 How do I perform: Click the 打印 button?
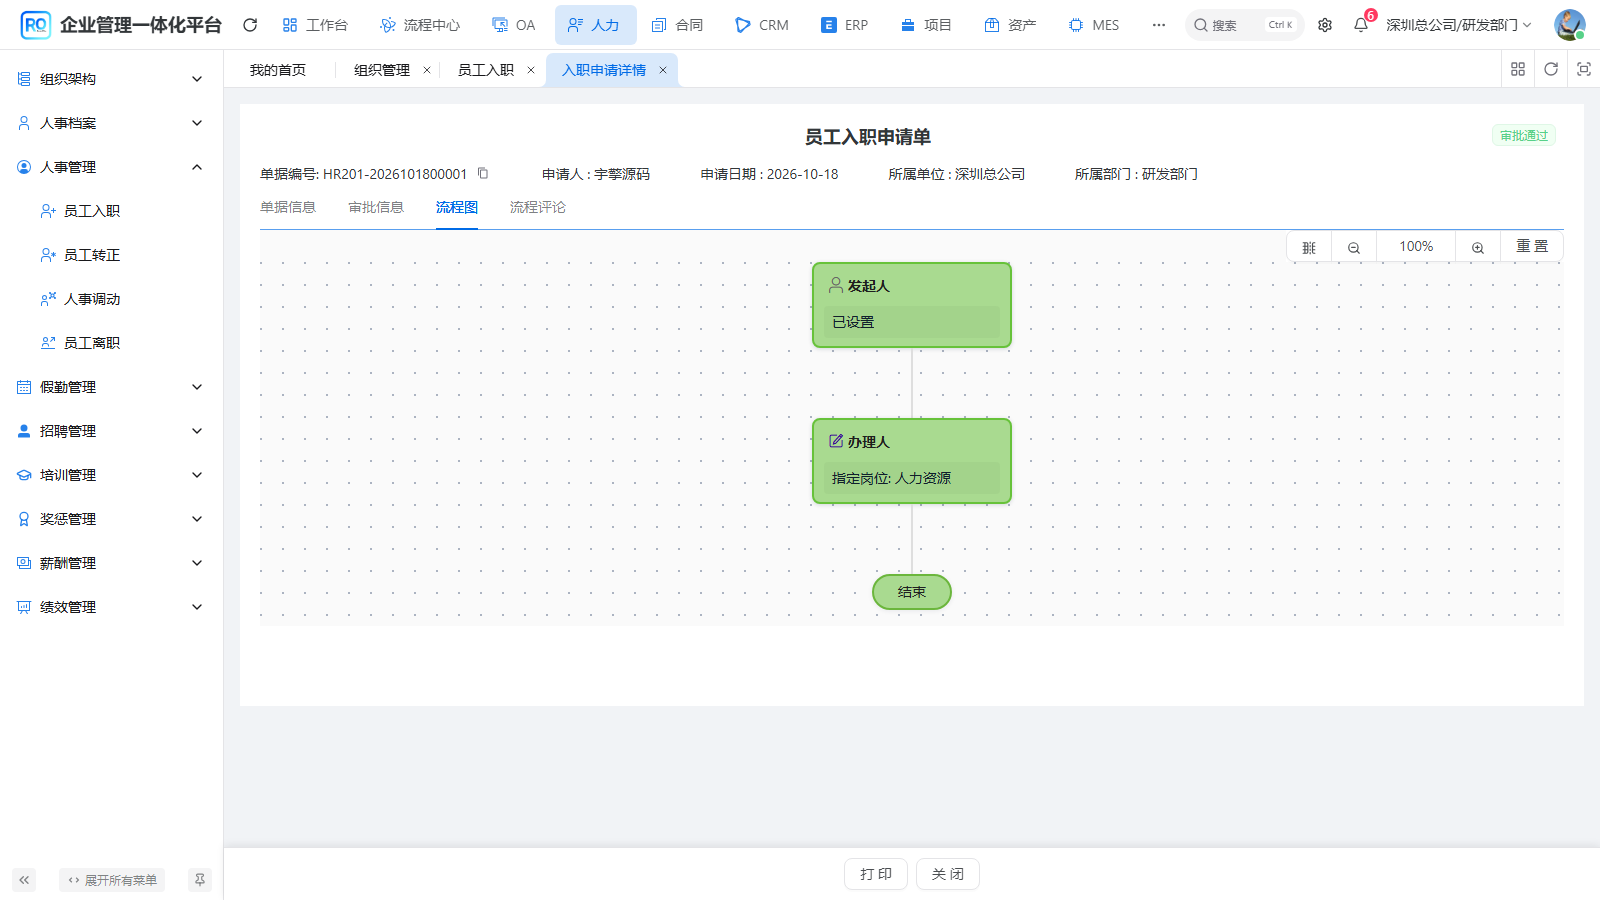pos(876,874)
